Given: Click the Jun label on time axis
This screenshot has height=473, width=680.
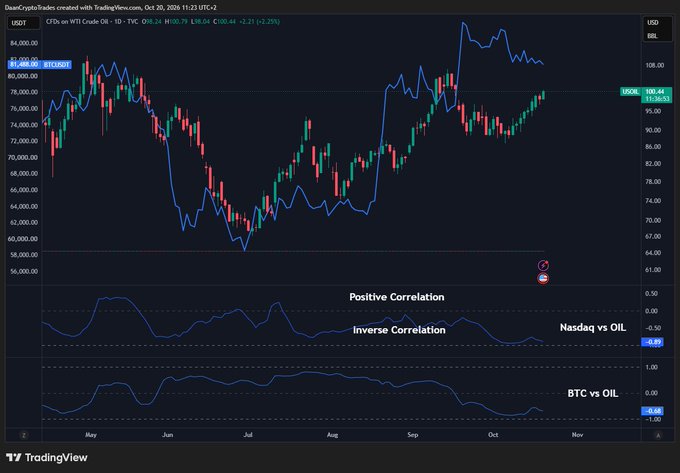Looking at the screenshot, I should click(167, 435).
